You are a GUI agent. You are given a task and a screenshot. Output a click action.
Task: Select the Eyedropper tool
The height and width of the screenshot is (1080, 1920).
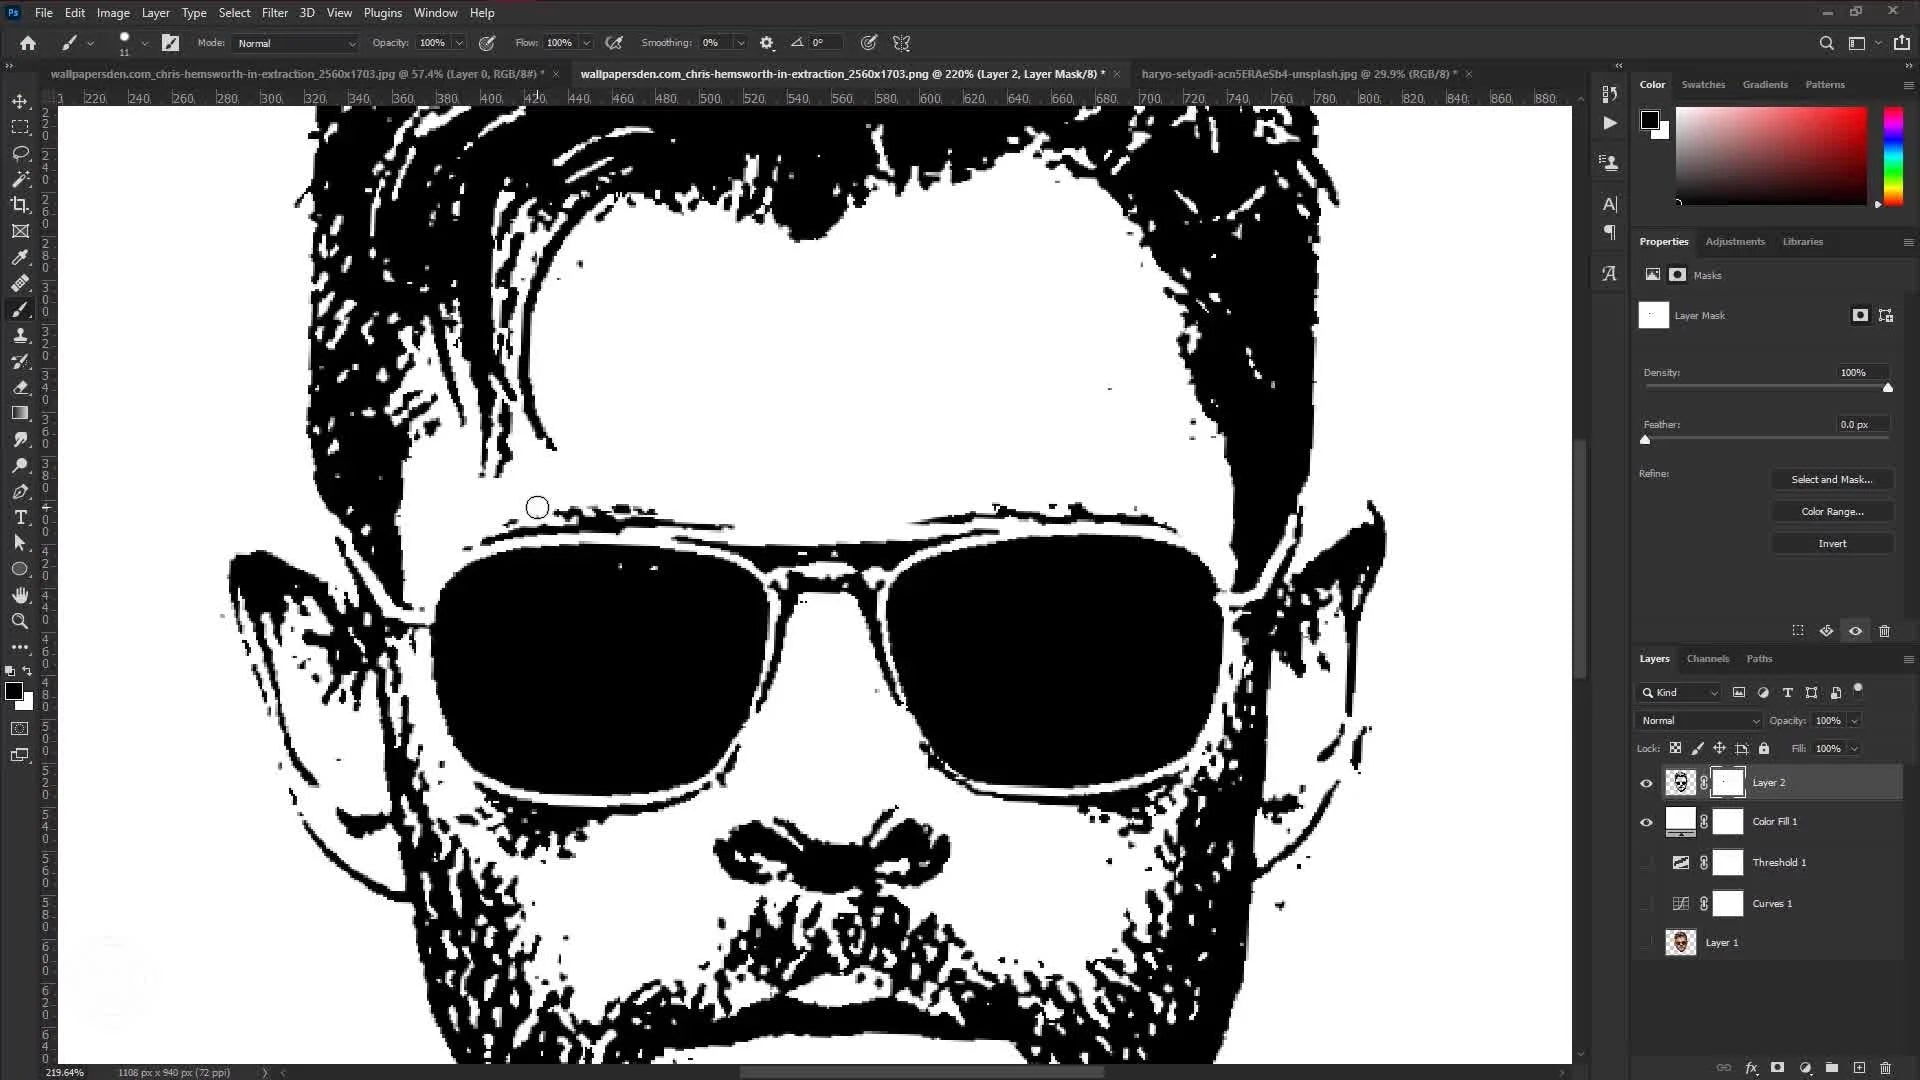(x=20, y=257)
